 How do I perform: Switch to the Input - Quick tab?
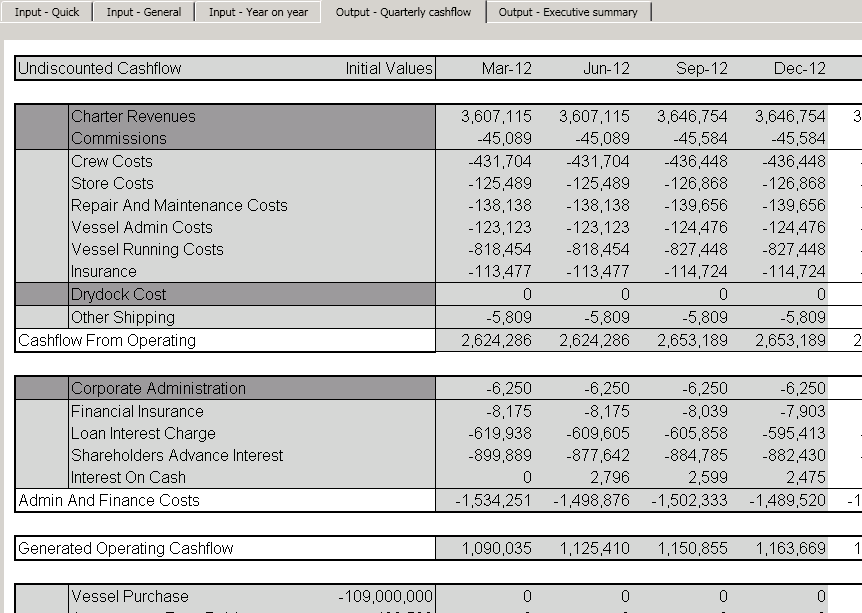tap(46, 12)
